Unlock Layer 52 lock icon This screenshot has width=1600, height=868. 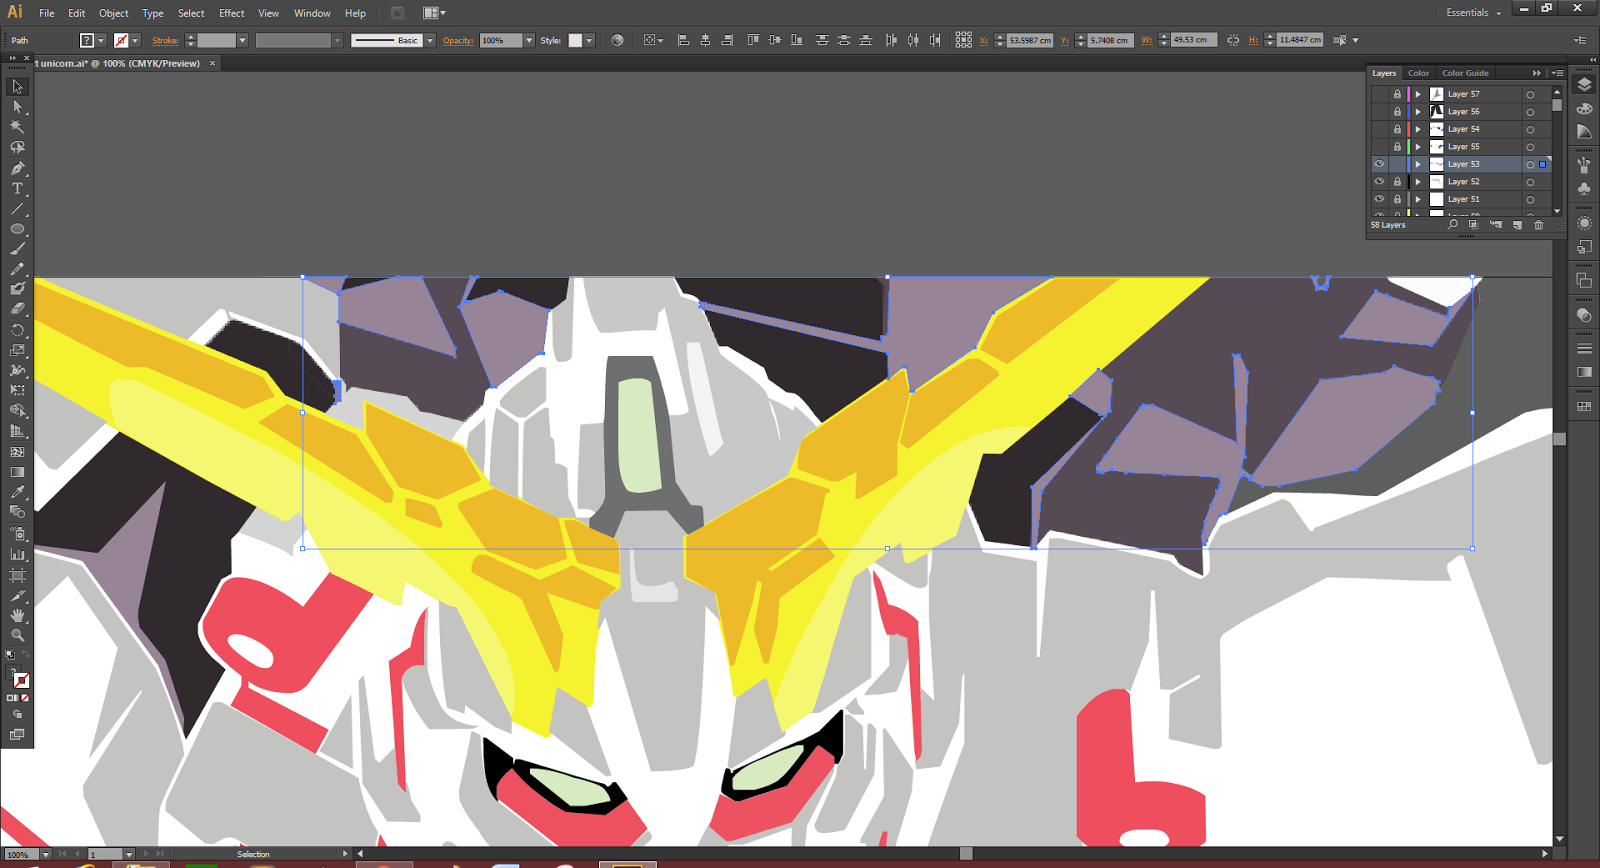(x=1397, y=181)
